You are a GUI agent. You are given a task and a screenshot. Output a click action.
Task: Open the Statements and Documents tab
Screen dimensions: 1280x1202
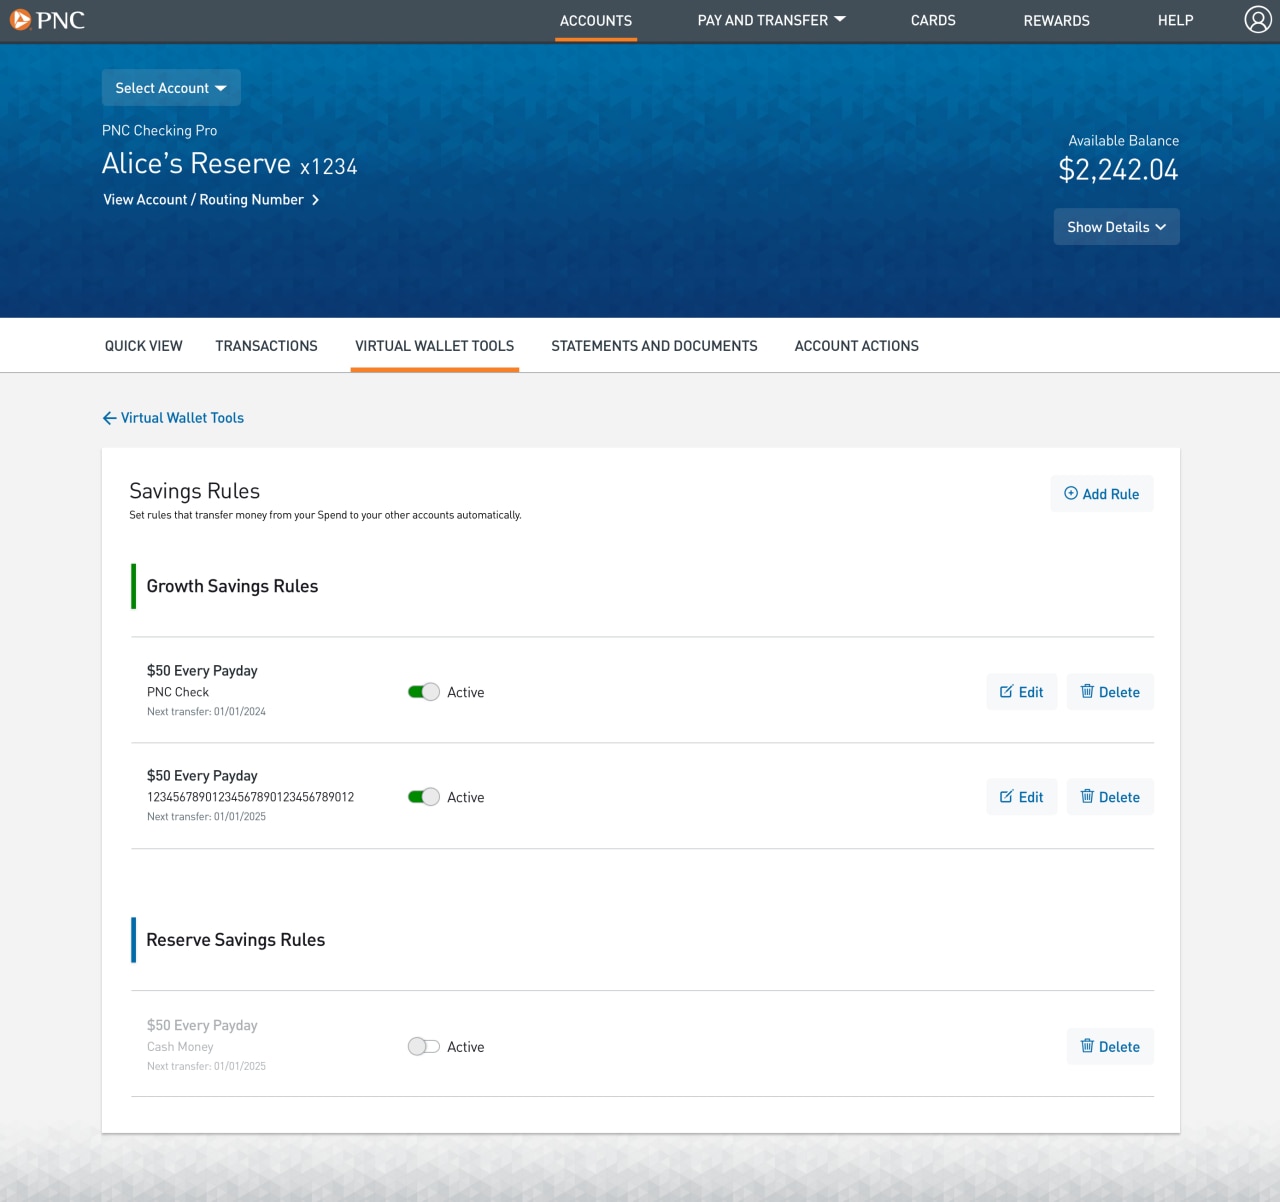click(654, 345)
